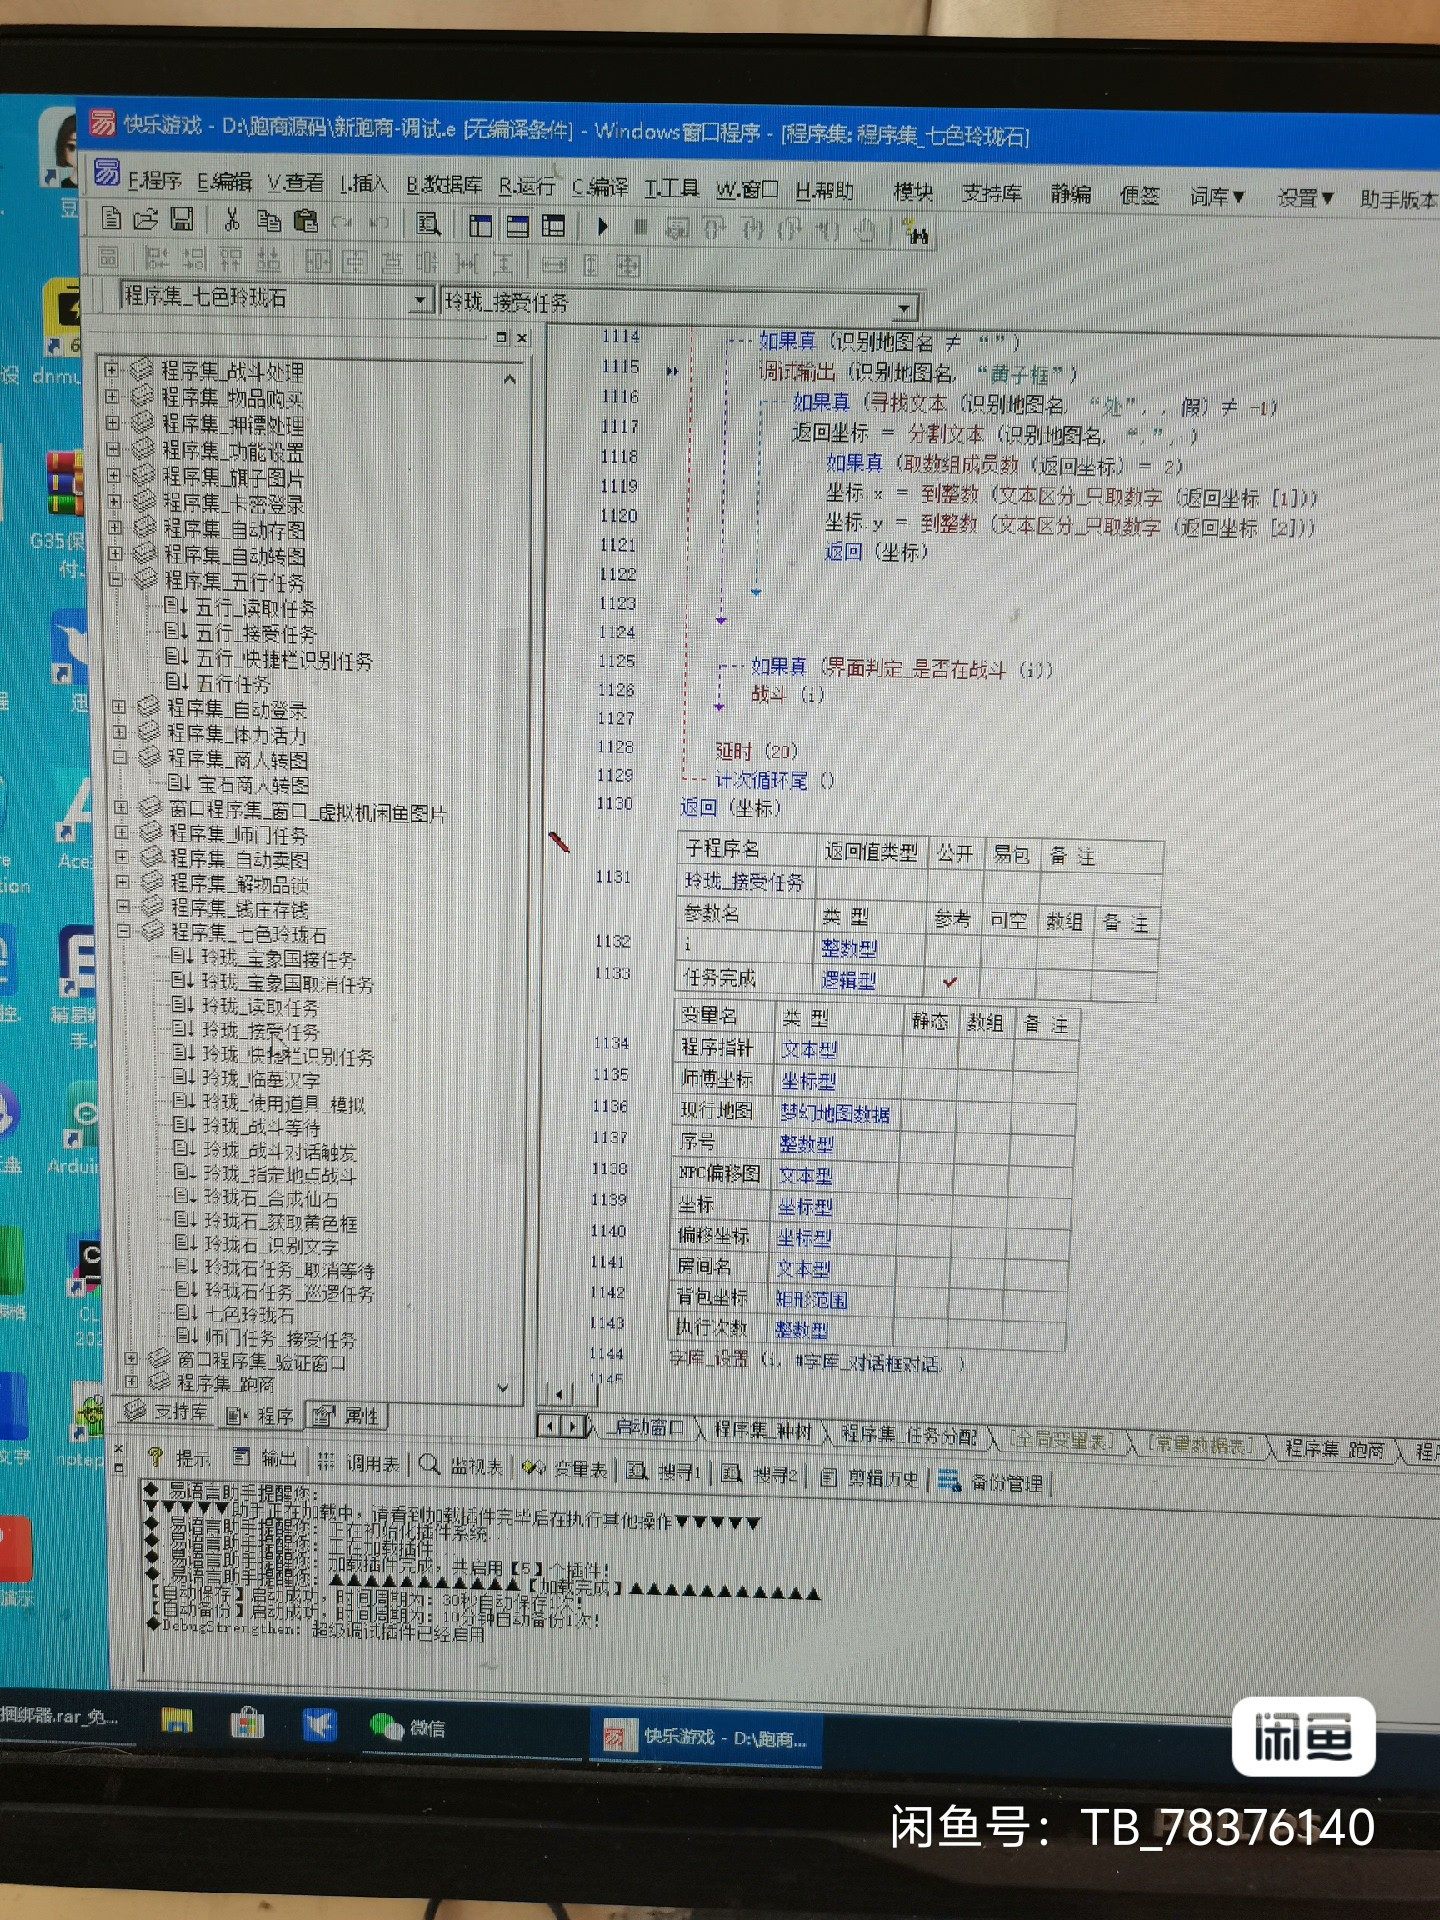The width and height of the screenshot is (1440, 1920).
Task: Click the tree panel scroll-up arrow
Action: pyautogui.click(x=509, y=380)
